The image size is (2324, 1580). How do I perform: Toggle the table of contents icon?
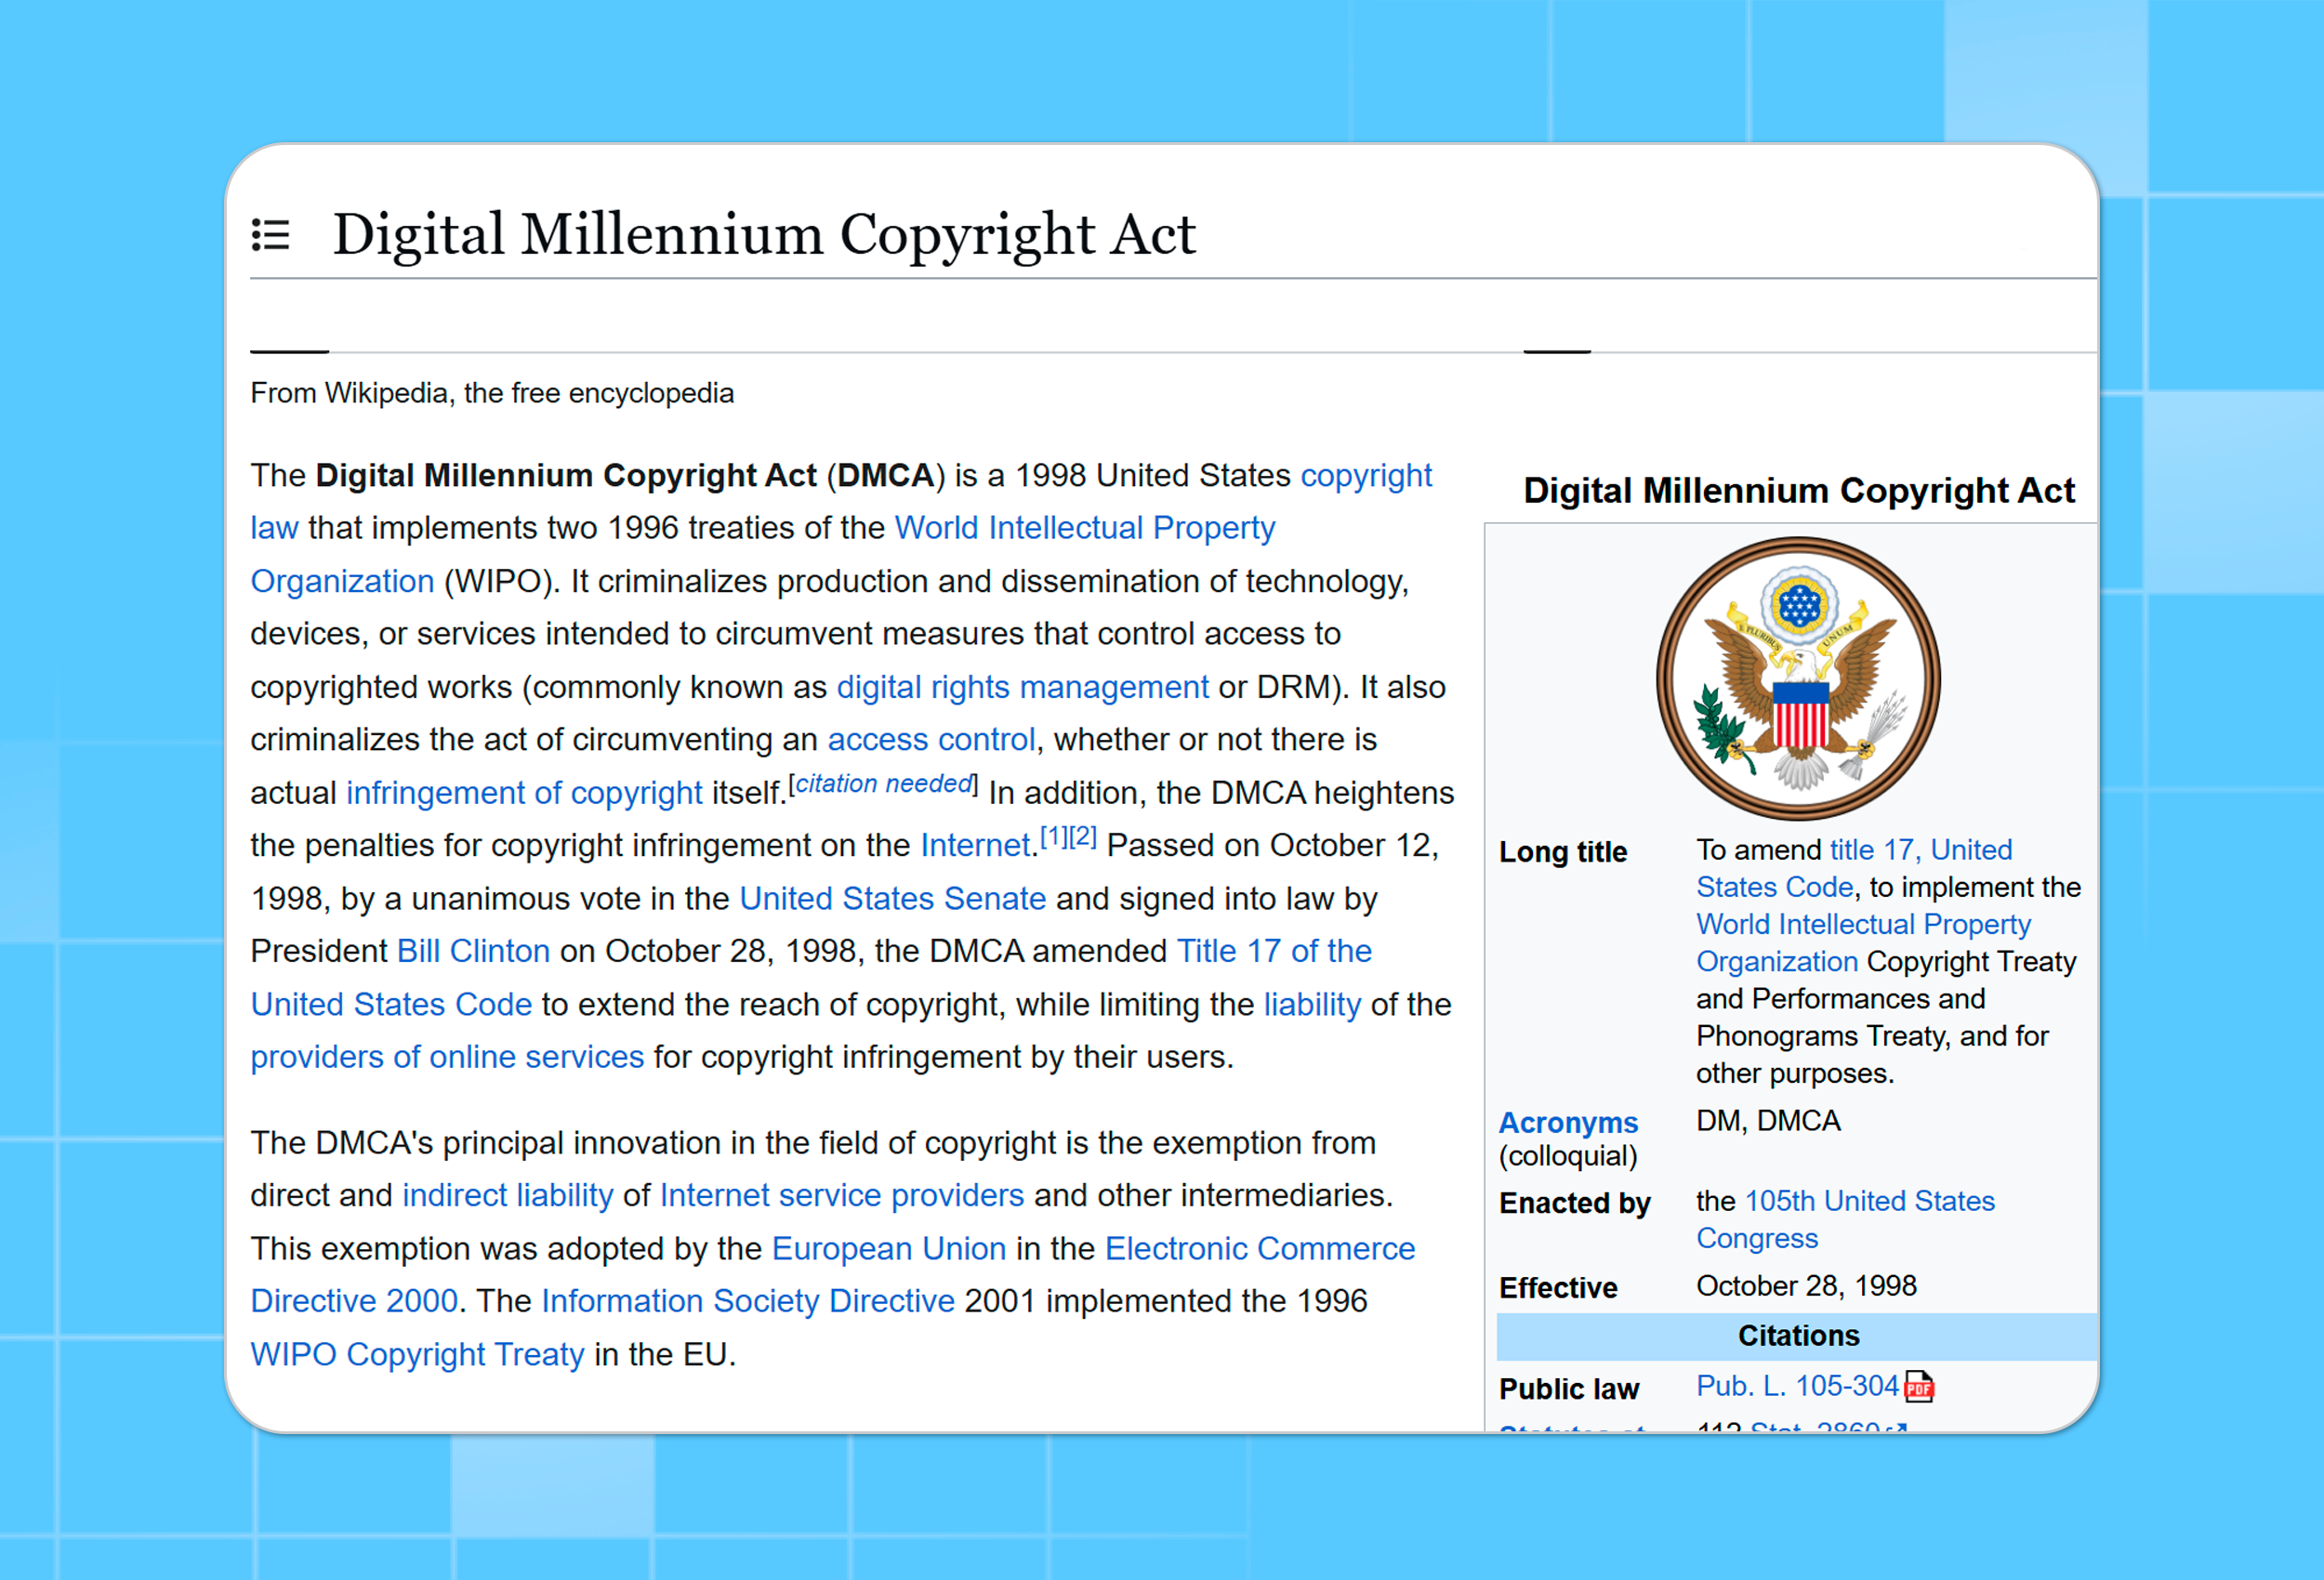click(x=270, y=235)
